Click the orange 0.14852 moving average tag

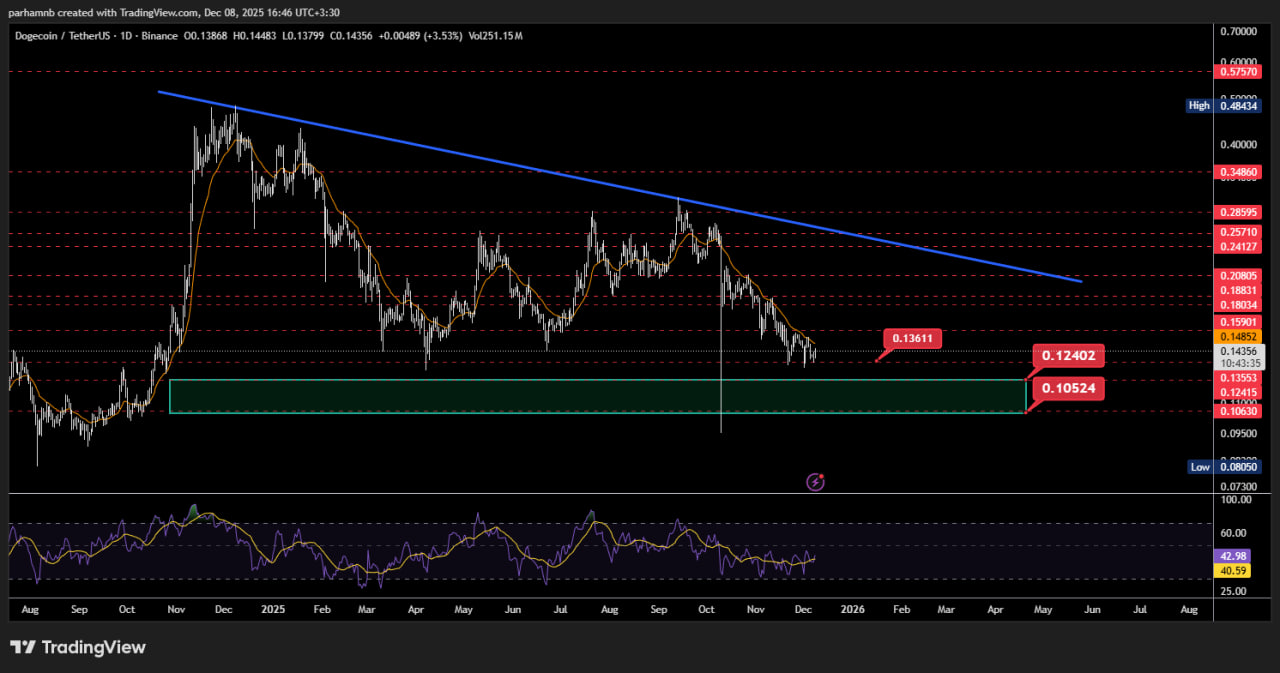(1240, 337)
